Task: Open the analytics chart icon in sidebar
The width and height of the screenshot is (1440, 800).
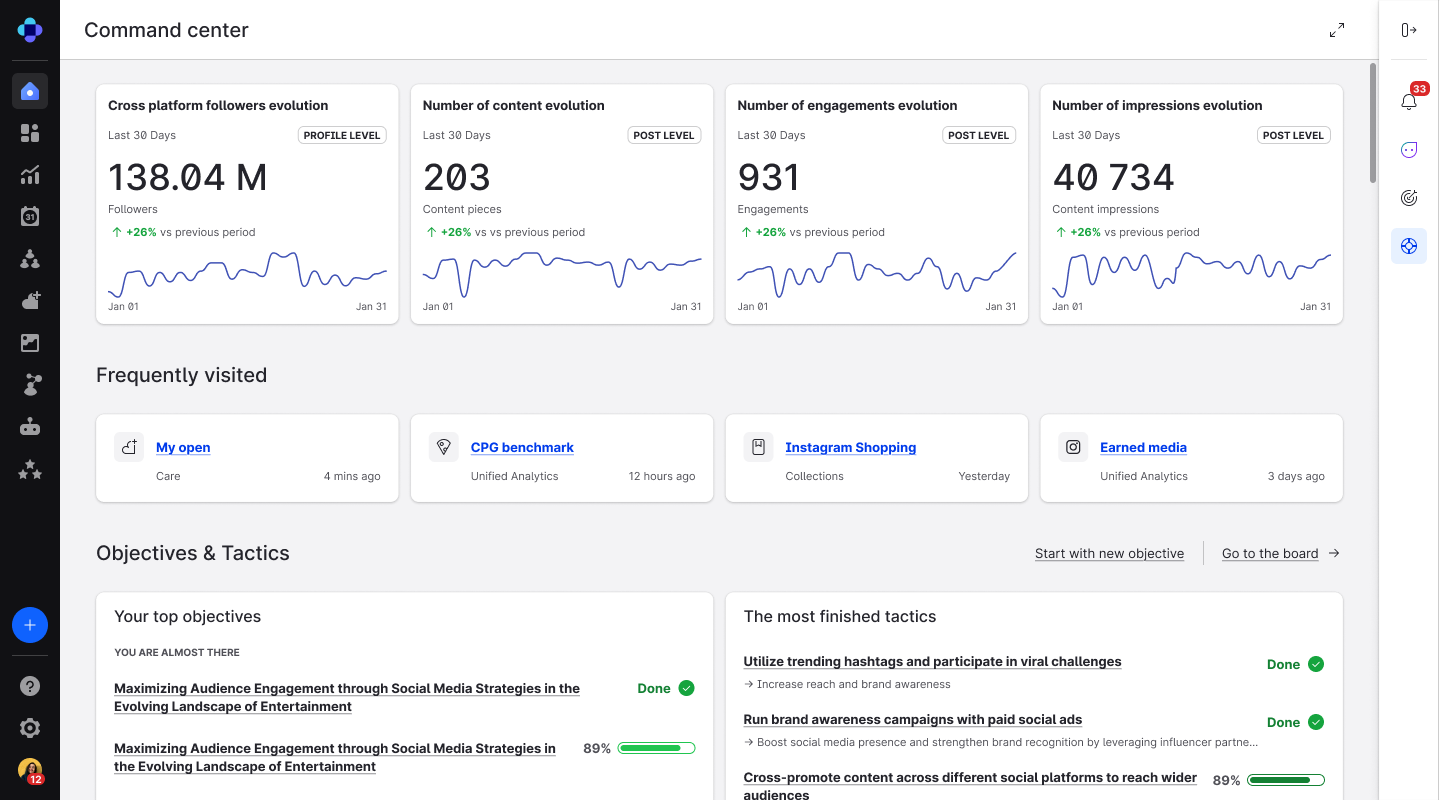Action: 30,175
